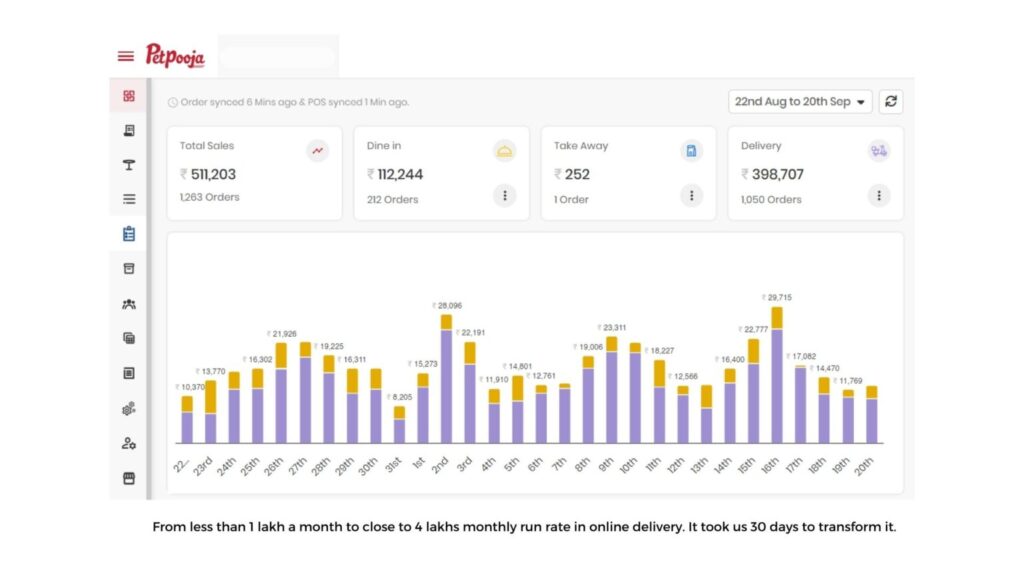The width and height of the screenshot is (1024, 576).
Task: Open the clipboard reports icon in sidebar
Action: pyautogui.click(x=129, y=234)
